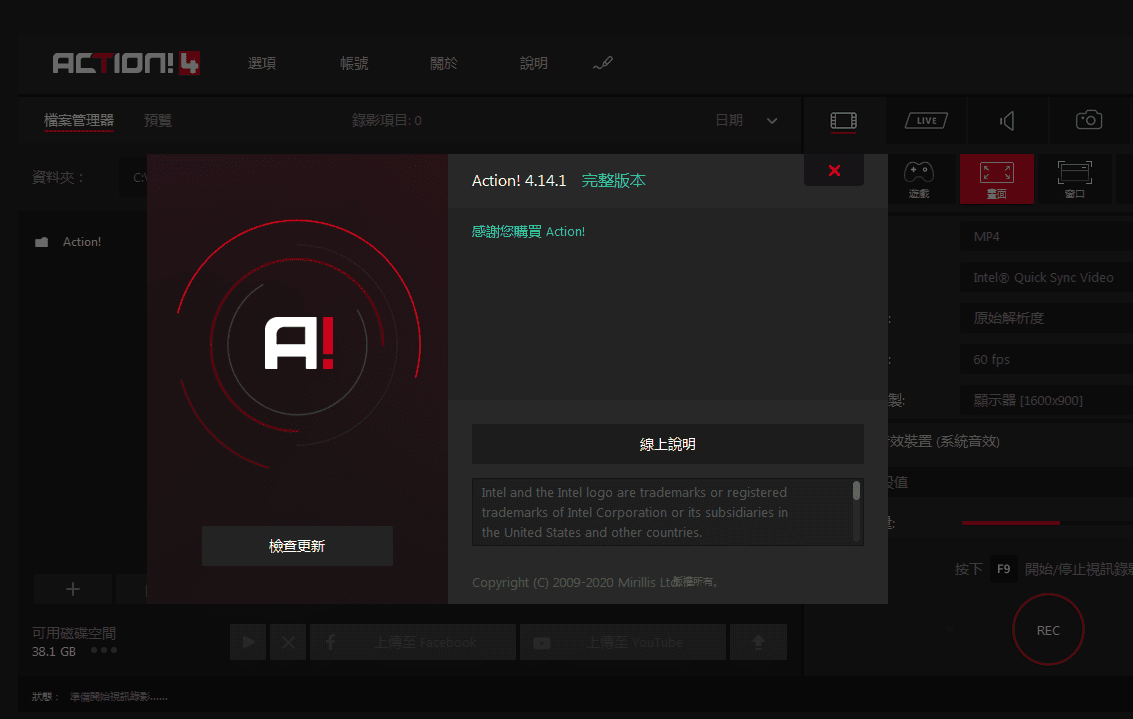Select the screenshot camera mode
The width and height of the screenshot is (1133, 719).
pyautogui.click(x=1088, y=121)
